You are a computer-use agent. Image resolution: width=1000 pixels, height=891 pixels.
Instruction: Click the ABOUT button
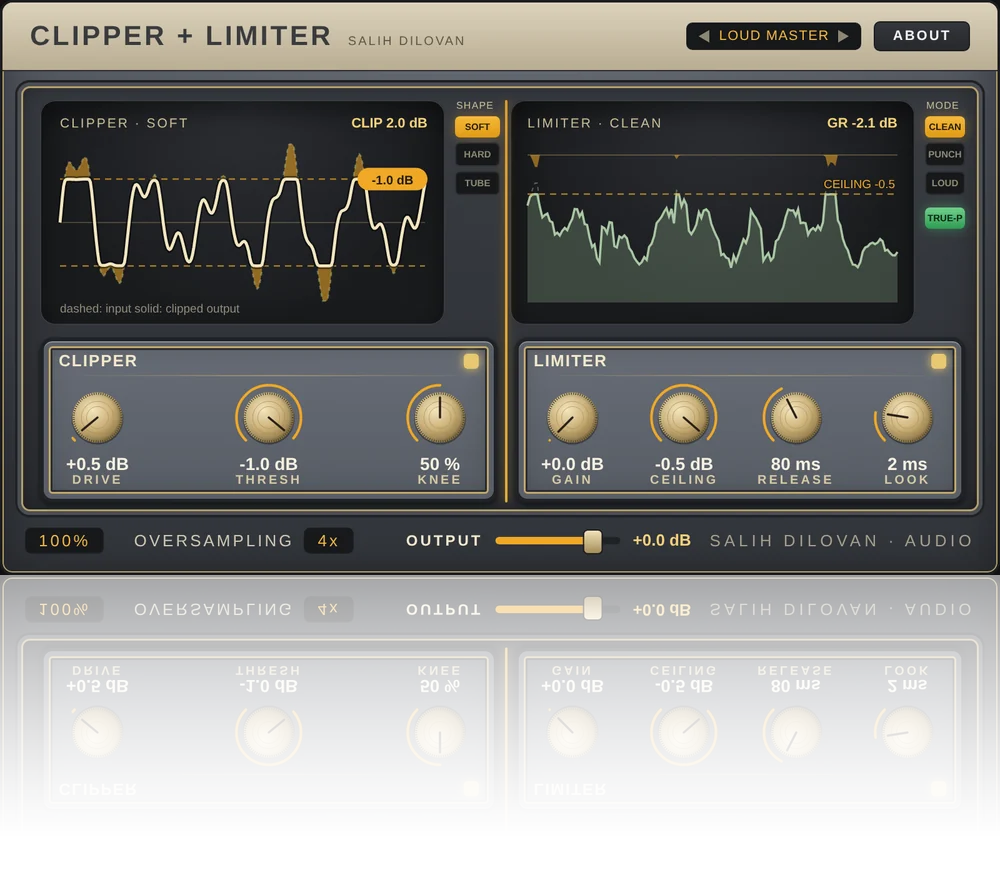pos(922,36)
